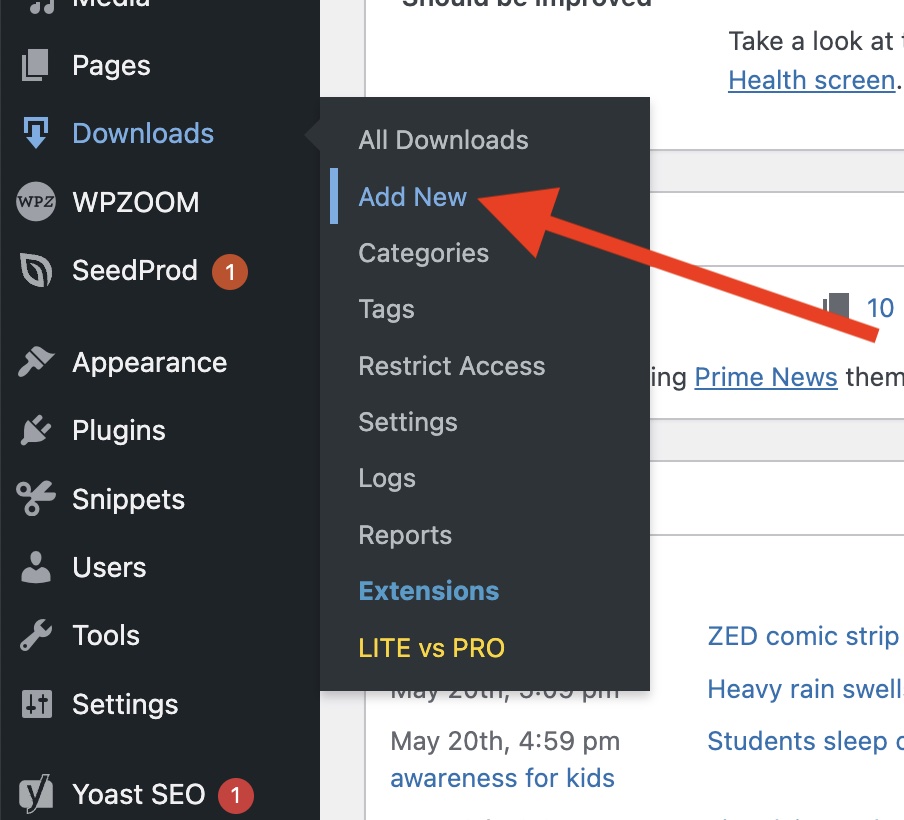Click the Yoast SEO logo icon
Image resolution: width=904 pixels, height=820 pixels.
[36, 795]
